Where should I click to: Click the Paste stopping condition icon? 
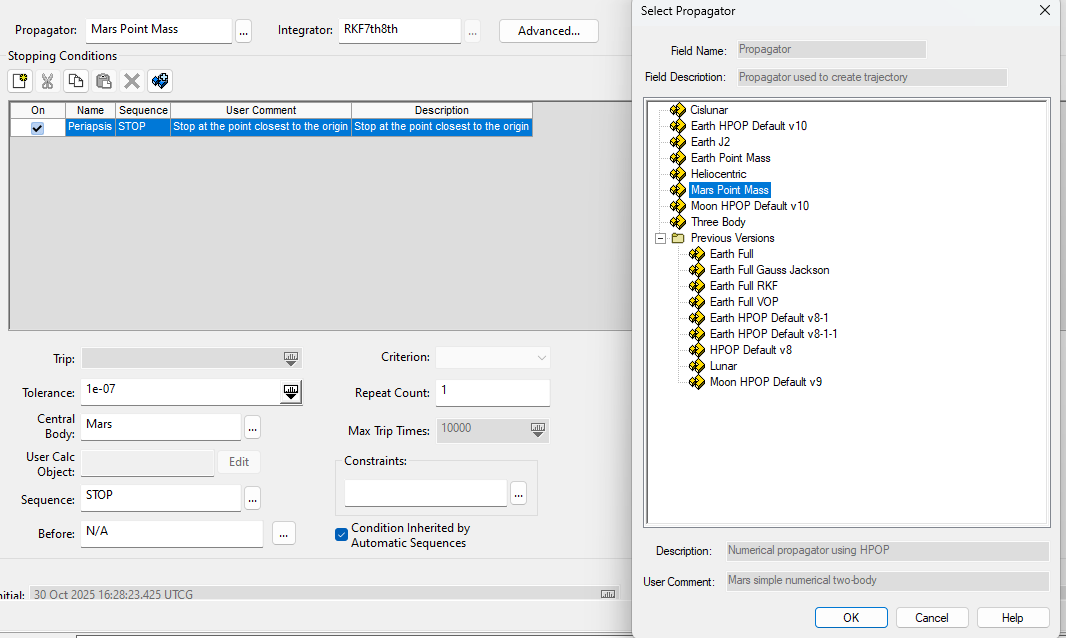point(103,81)
